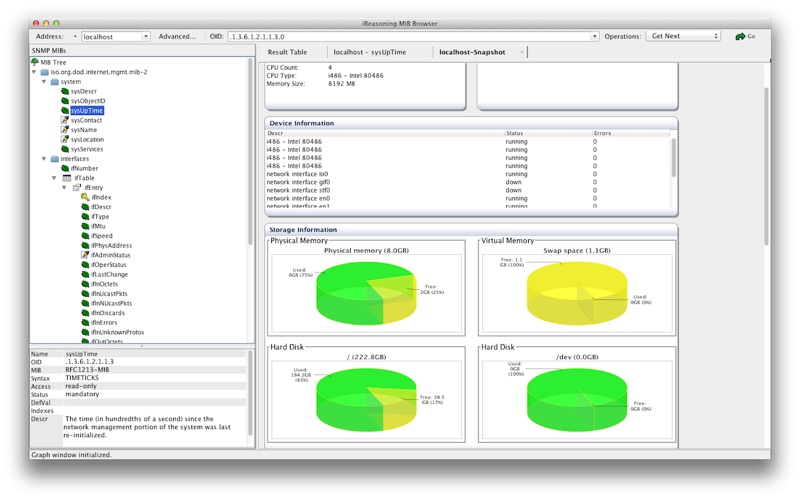Click the ifMtu leaf icon
The height and width of the screenshot is (500, 800).
[x=85, y=226]
